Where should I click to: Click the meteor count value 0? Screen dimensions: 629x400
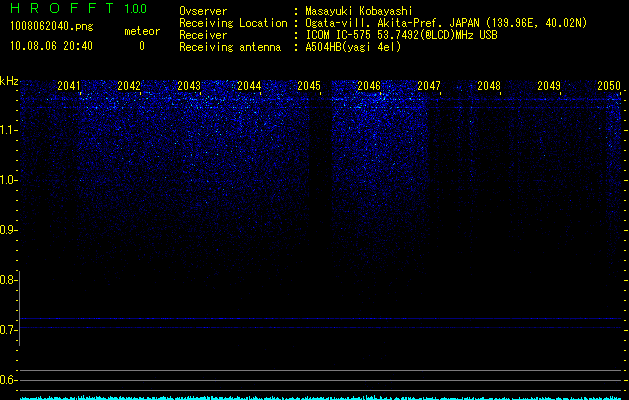click(x=142, y=46)
